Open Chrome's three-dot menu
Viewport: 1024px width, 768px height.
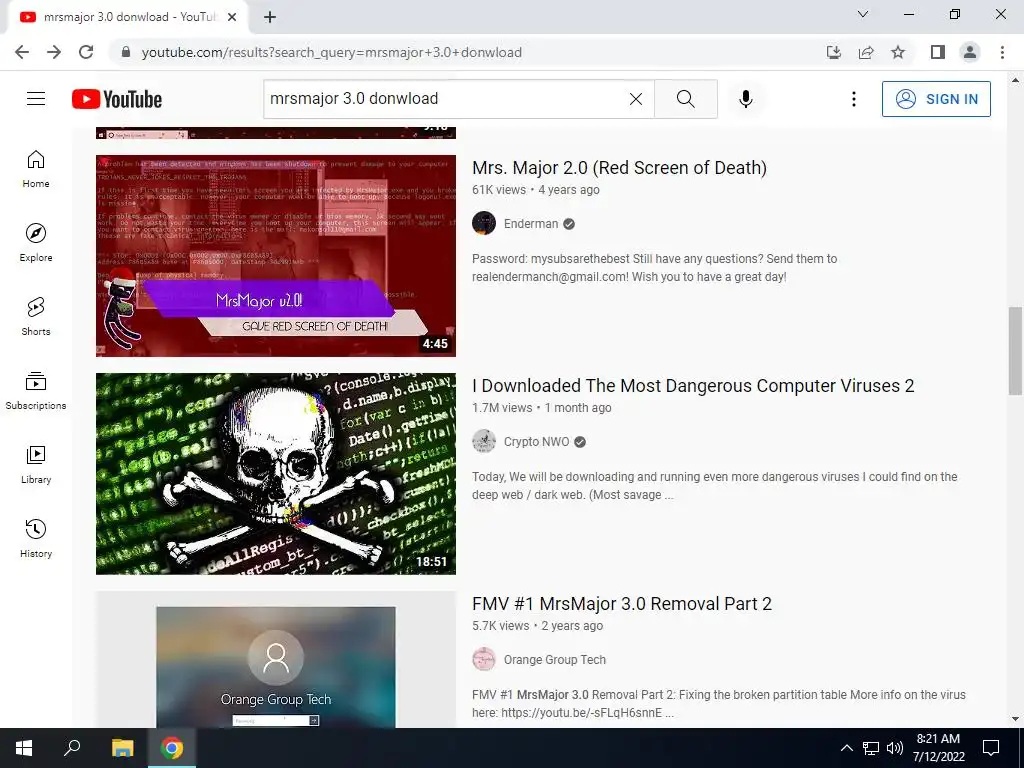(x=1002, y=52)
